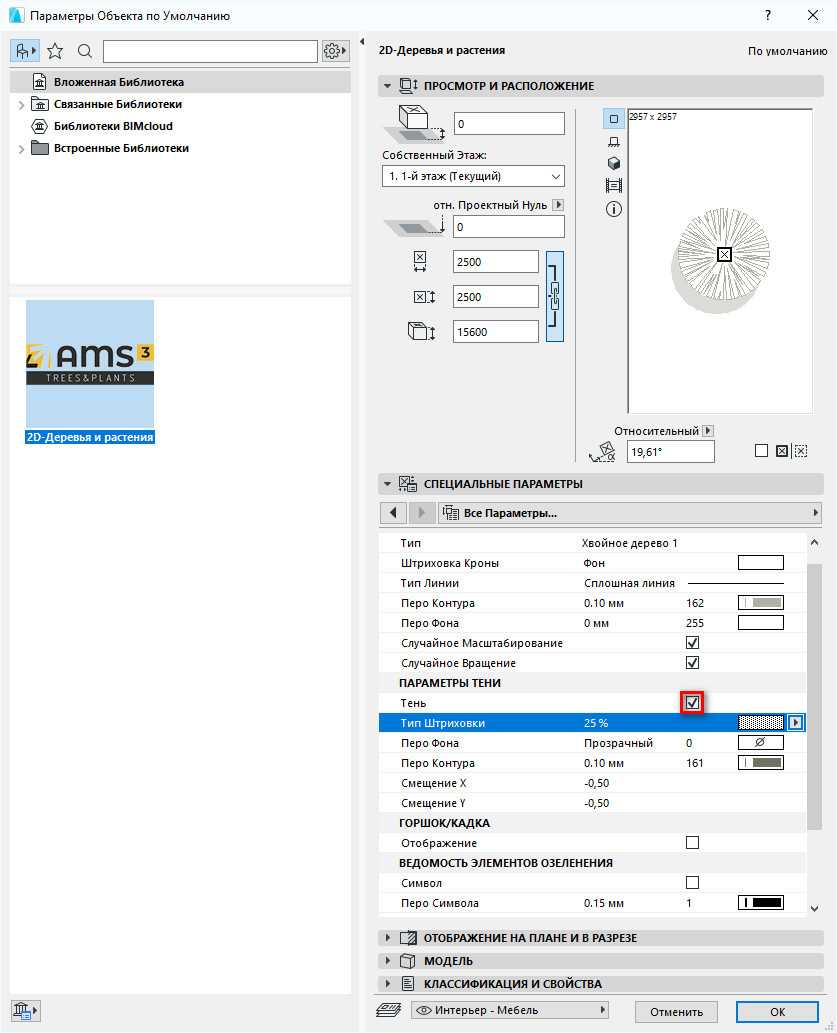Uncheck the Тень shadow checkbox
The width and height of the screenshot is (837, 1033).
(692, 703)
